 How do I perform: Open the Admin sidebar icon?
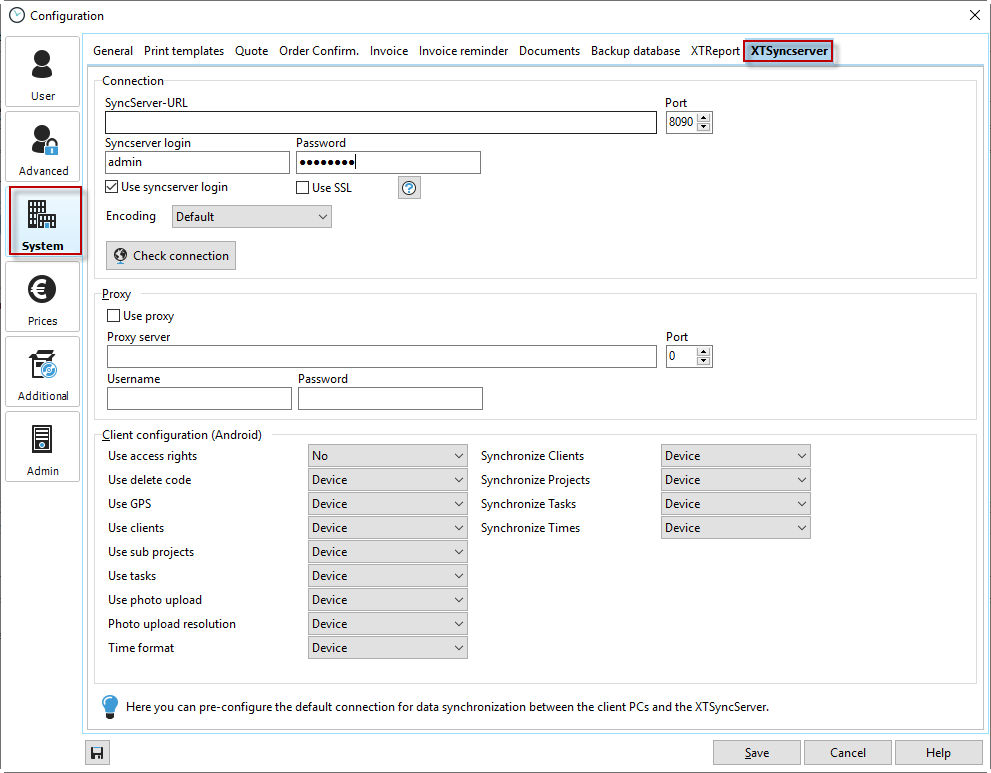pos(42,447)
